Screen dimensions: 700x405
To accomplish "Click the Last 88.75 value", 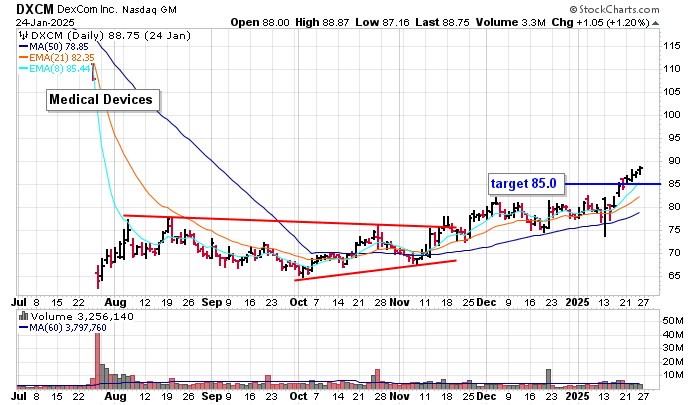I will (x=442, y=22).
